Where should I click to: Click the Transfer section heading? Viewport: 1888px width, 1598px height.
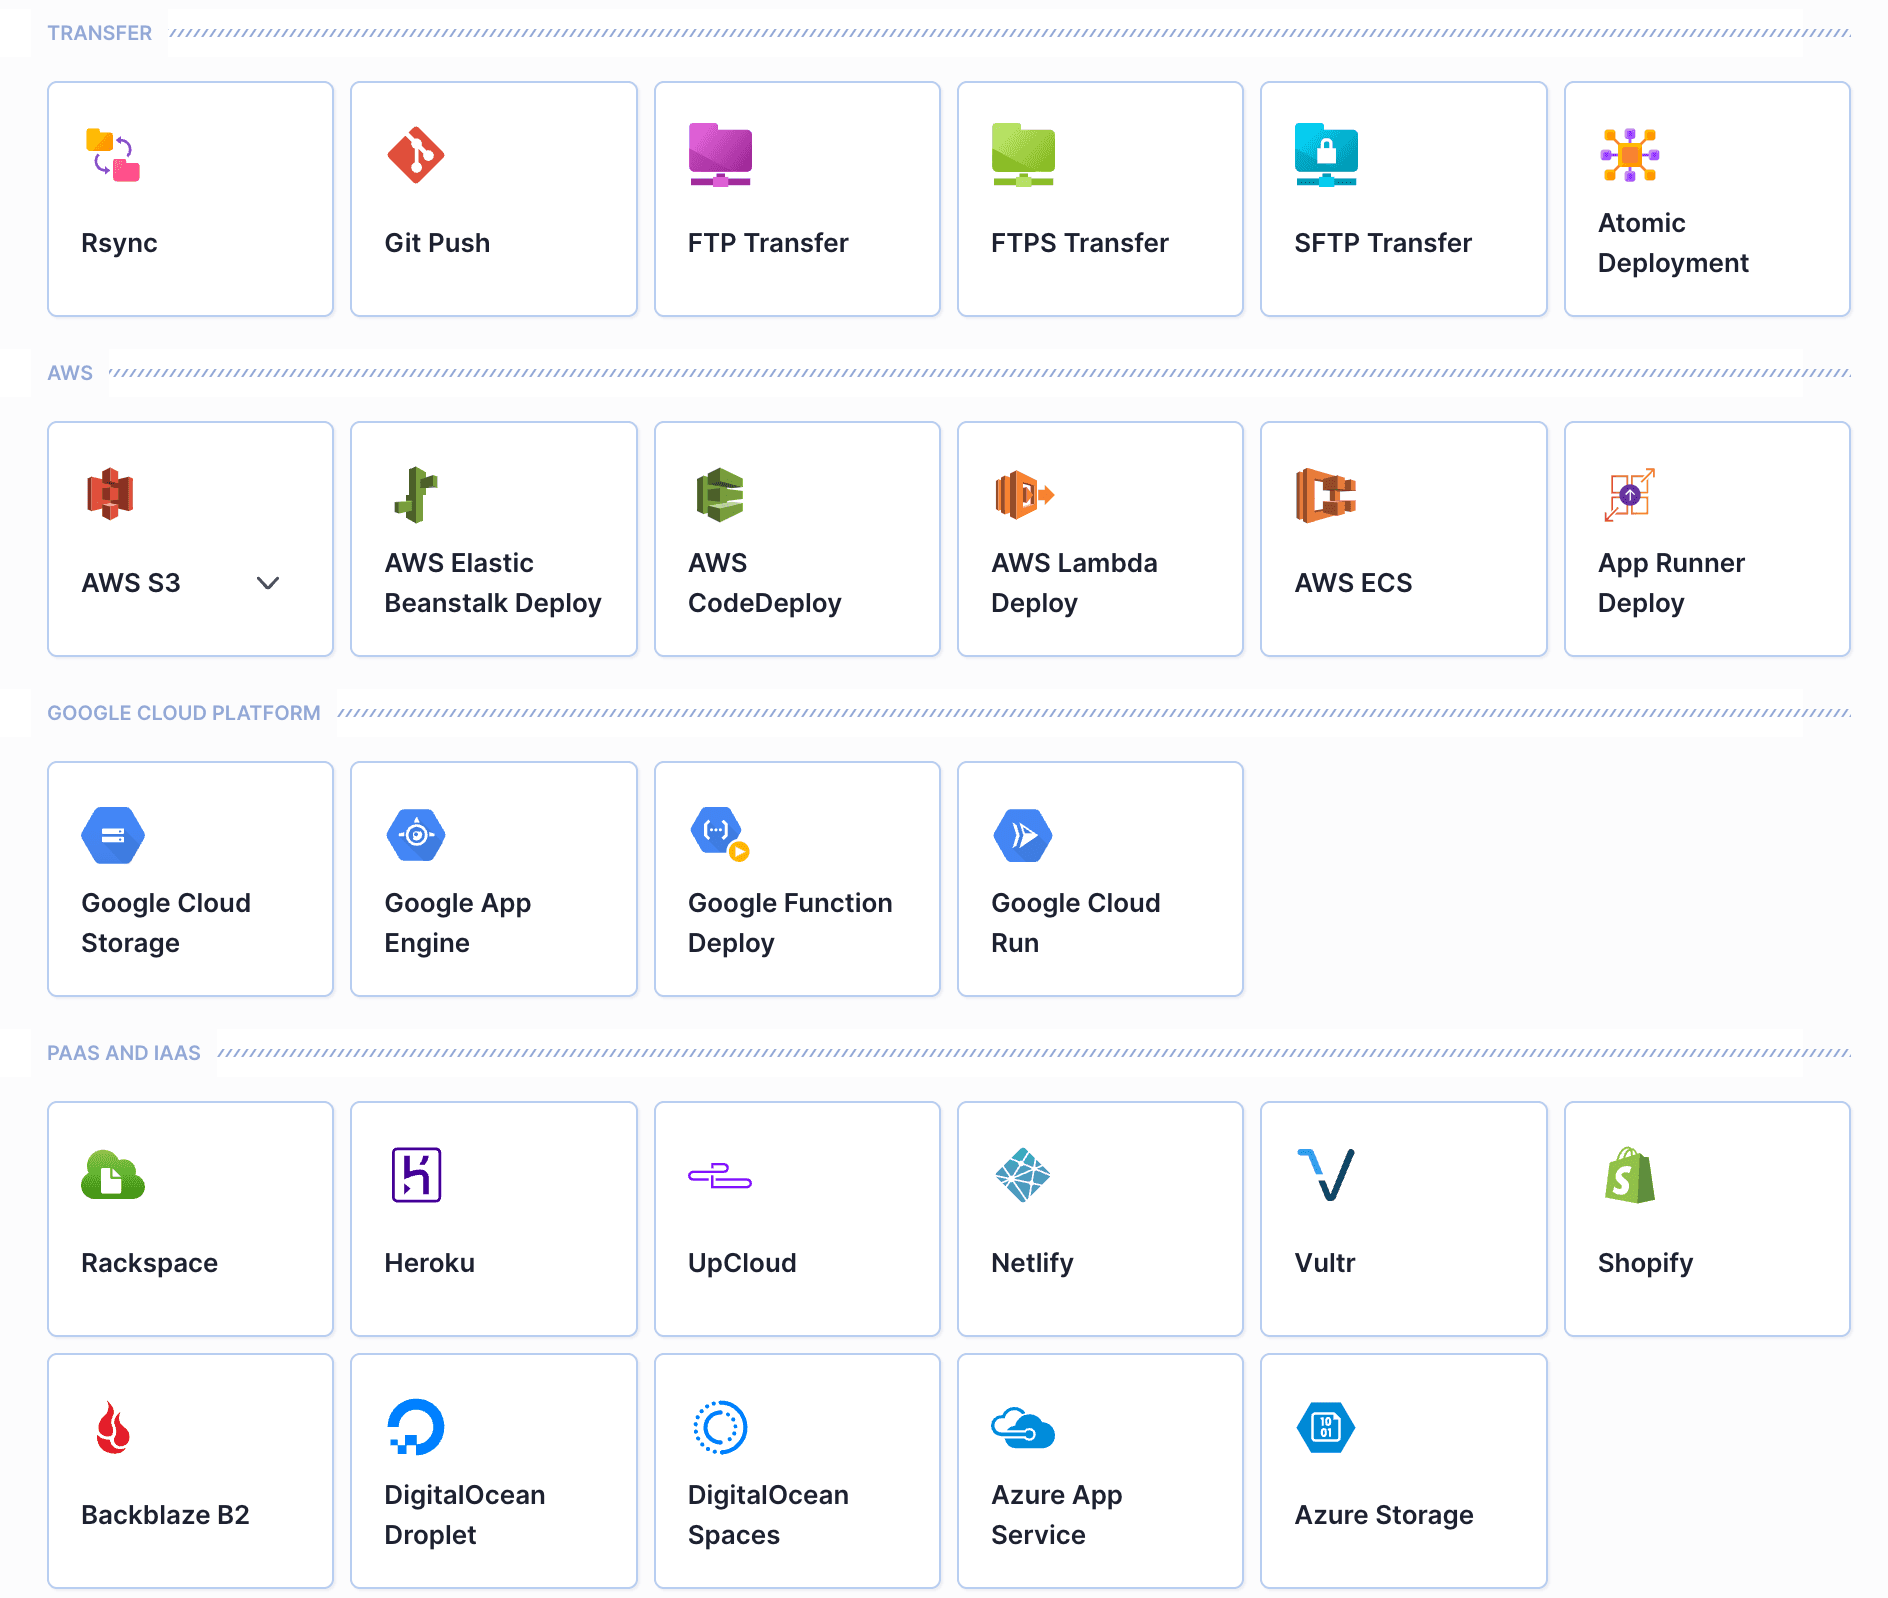pyautogui.click(x=99, y=33)
